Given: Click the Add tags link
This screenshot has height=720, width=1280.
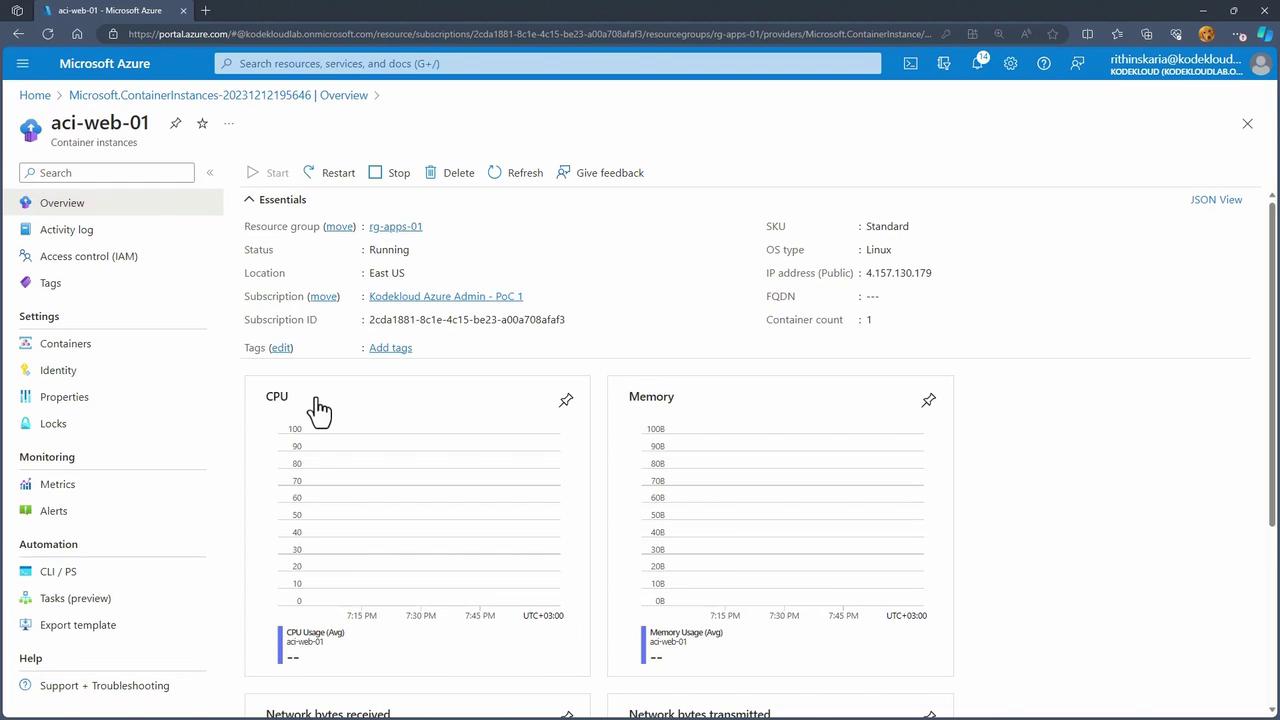Looking at the screenshot, I should [x=390, y=348].
